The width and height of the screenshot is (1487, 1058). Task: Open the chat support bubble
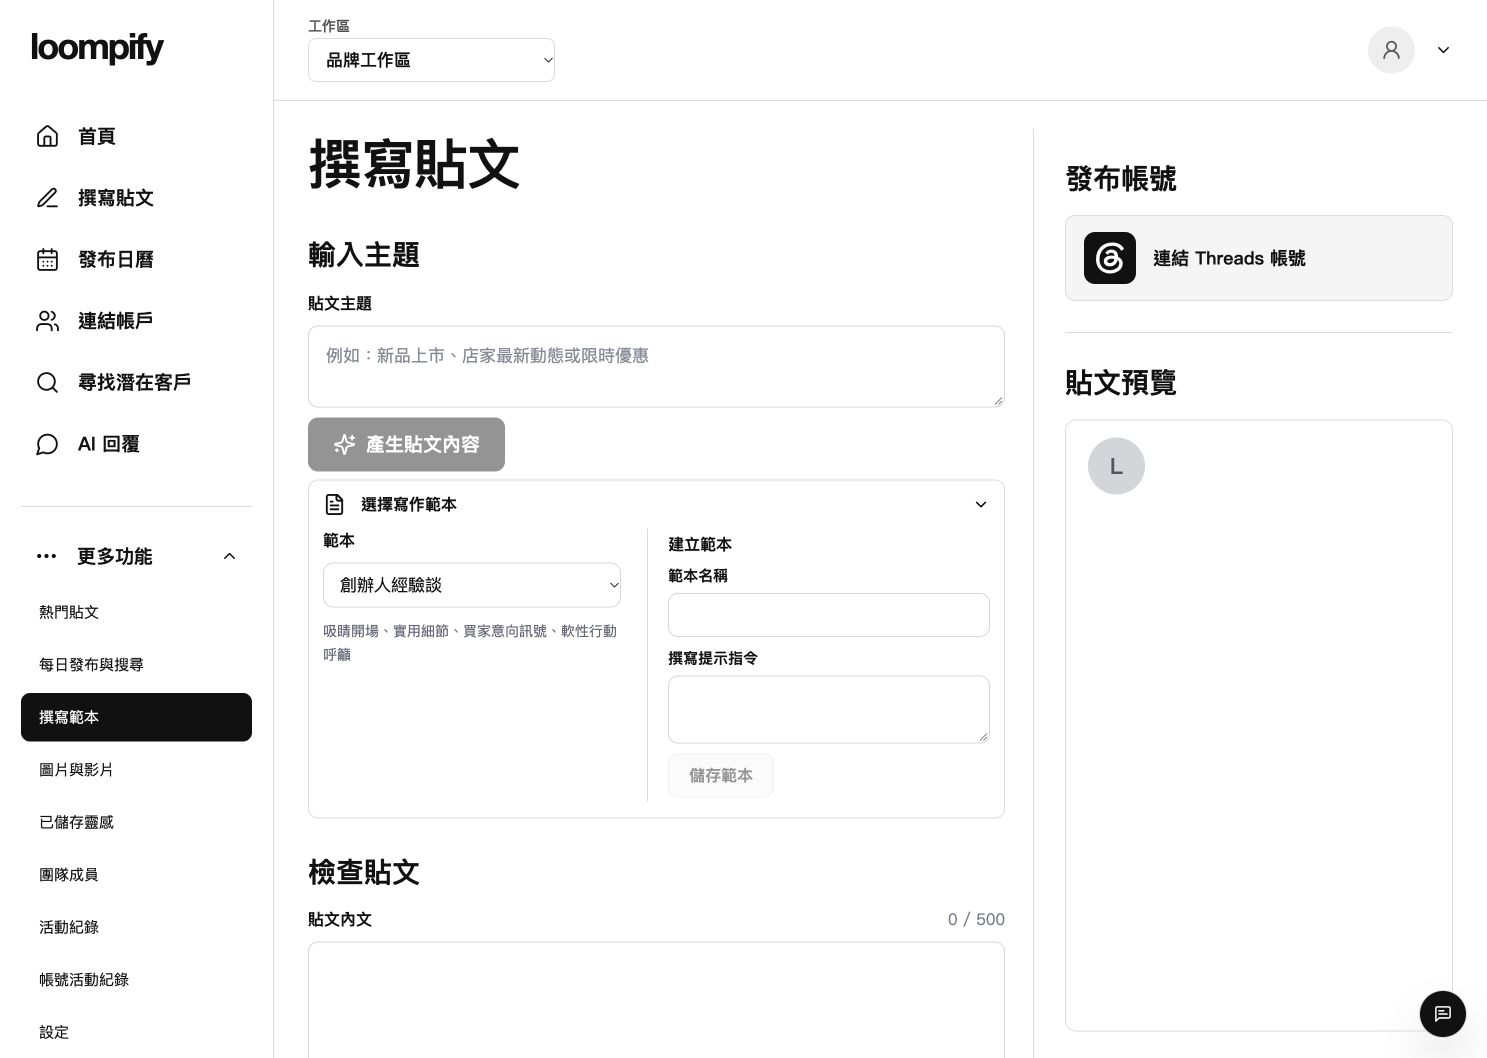(x=1442, y=1014)
